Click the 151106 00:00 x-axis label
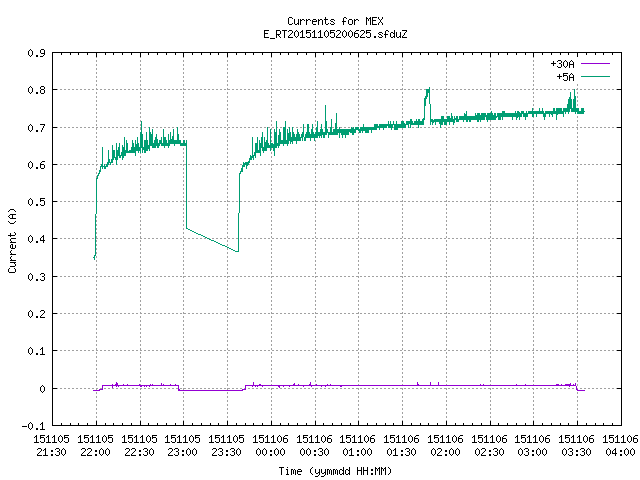The image size is (640, 480). 270,445
